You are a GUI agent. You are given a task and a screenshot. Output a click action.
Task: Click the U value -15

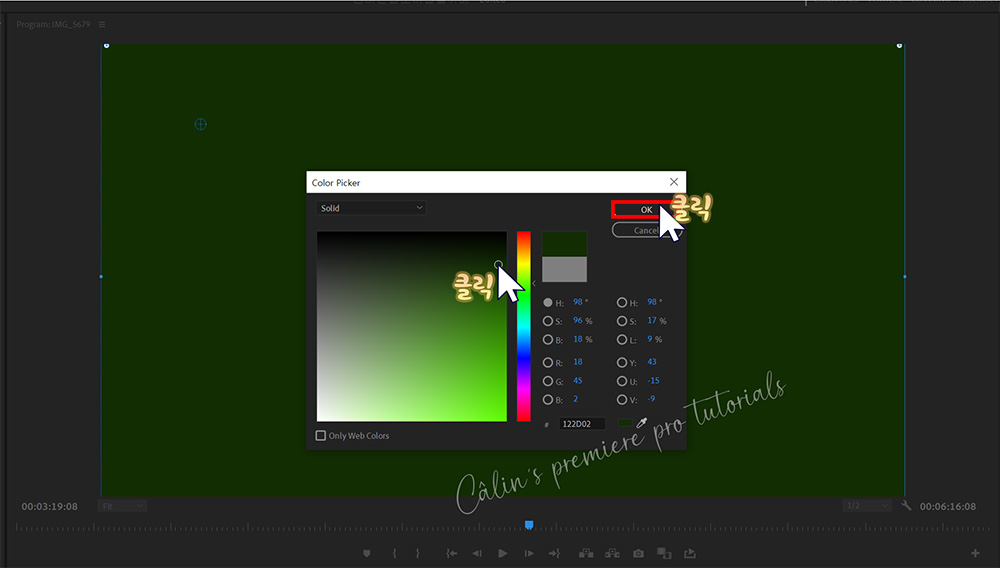(x=653, y=381)
